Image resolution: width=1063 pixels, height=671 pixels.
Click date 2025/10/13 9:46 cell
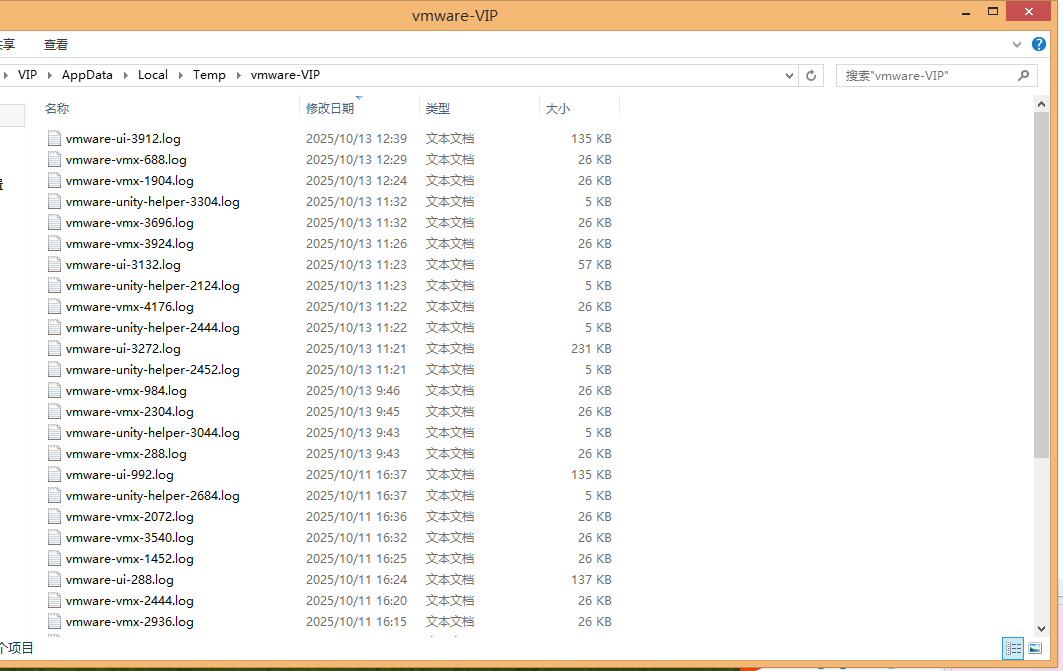click(353, 390)
